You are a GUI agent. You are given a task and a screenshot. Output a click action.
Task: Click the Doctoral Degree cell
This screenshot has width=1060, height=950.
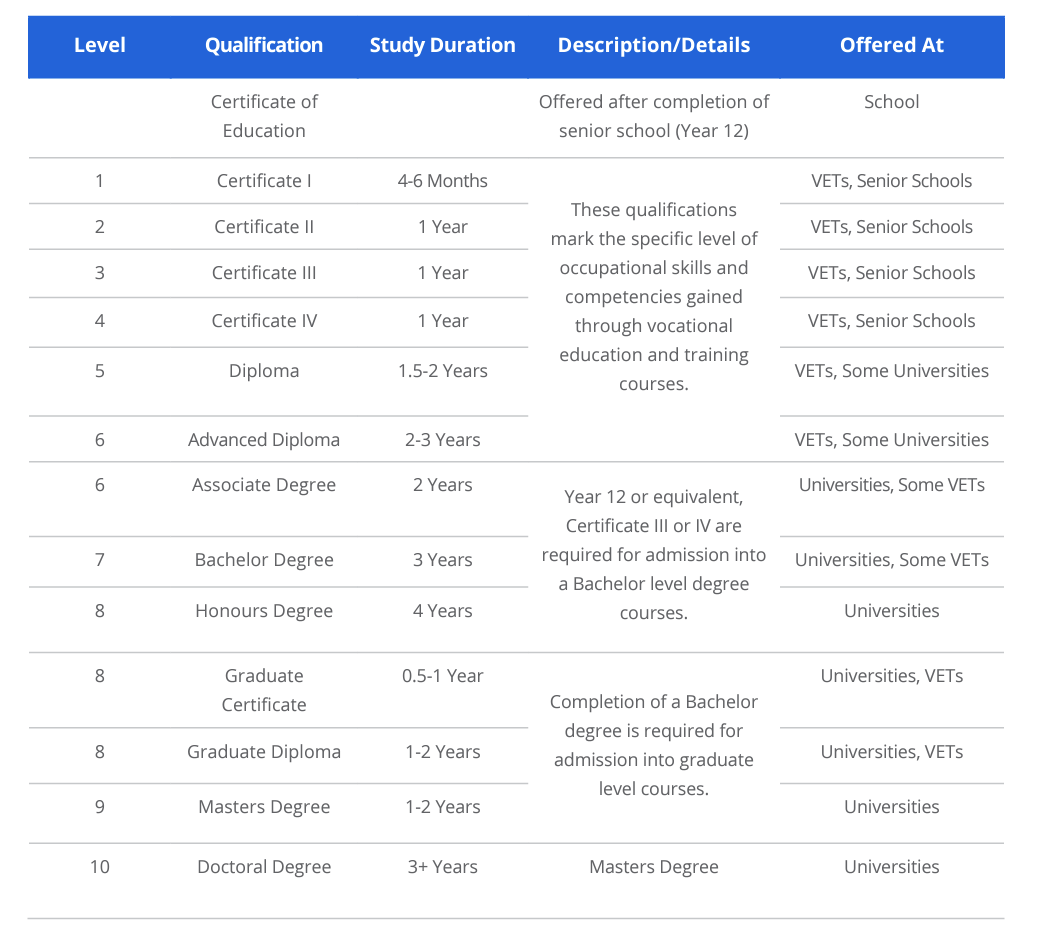click(x=264, y=867)
